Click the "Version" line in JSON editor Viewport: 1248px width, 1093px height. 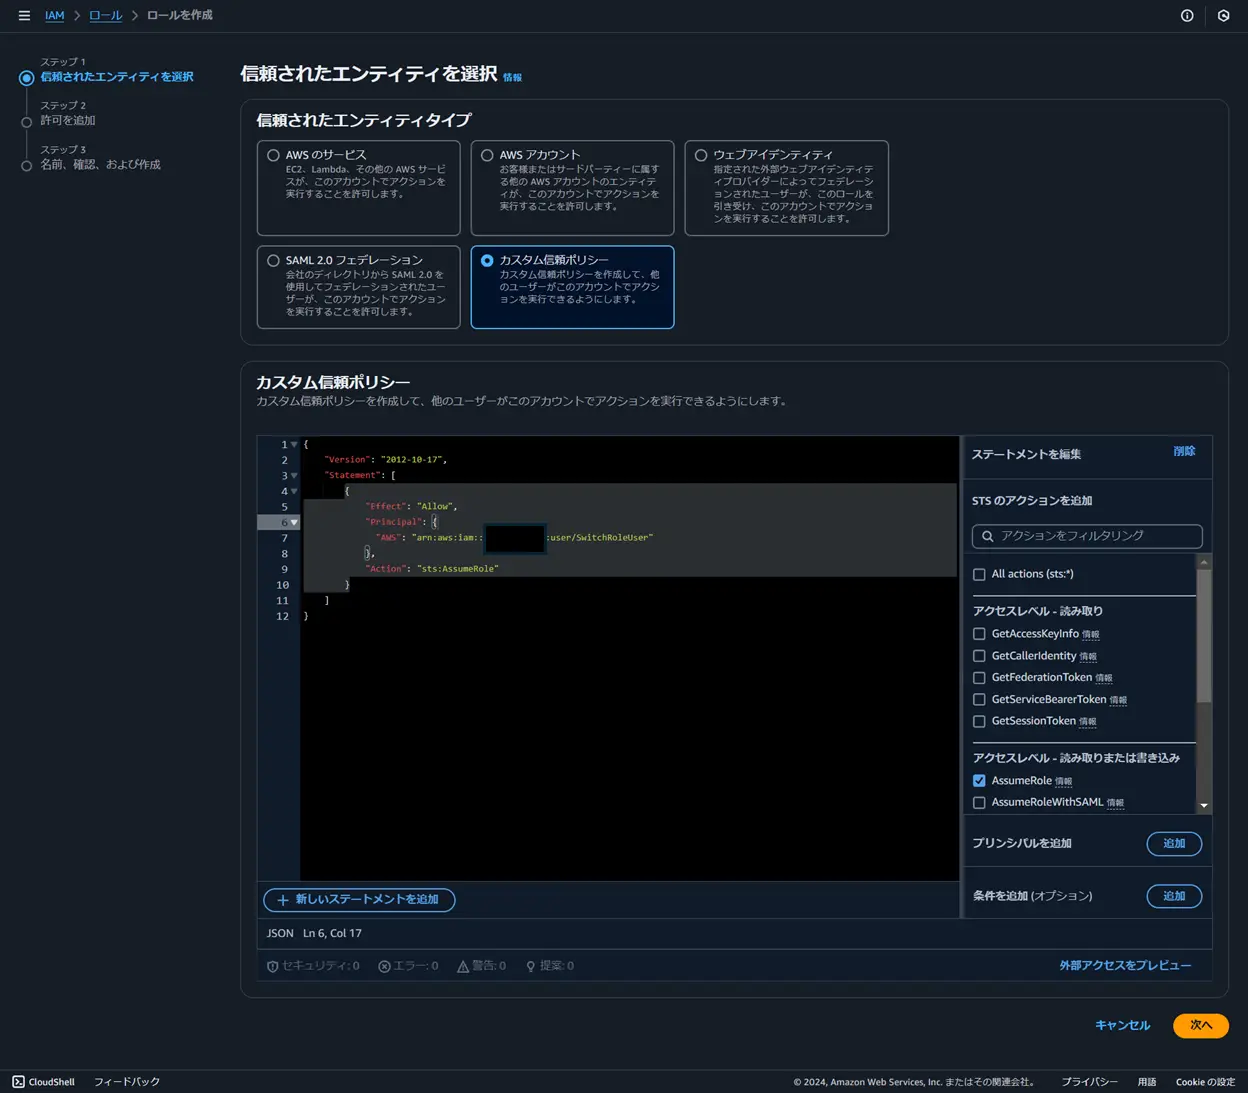(386, 460)
